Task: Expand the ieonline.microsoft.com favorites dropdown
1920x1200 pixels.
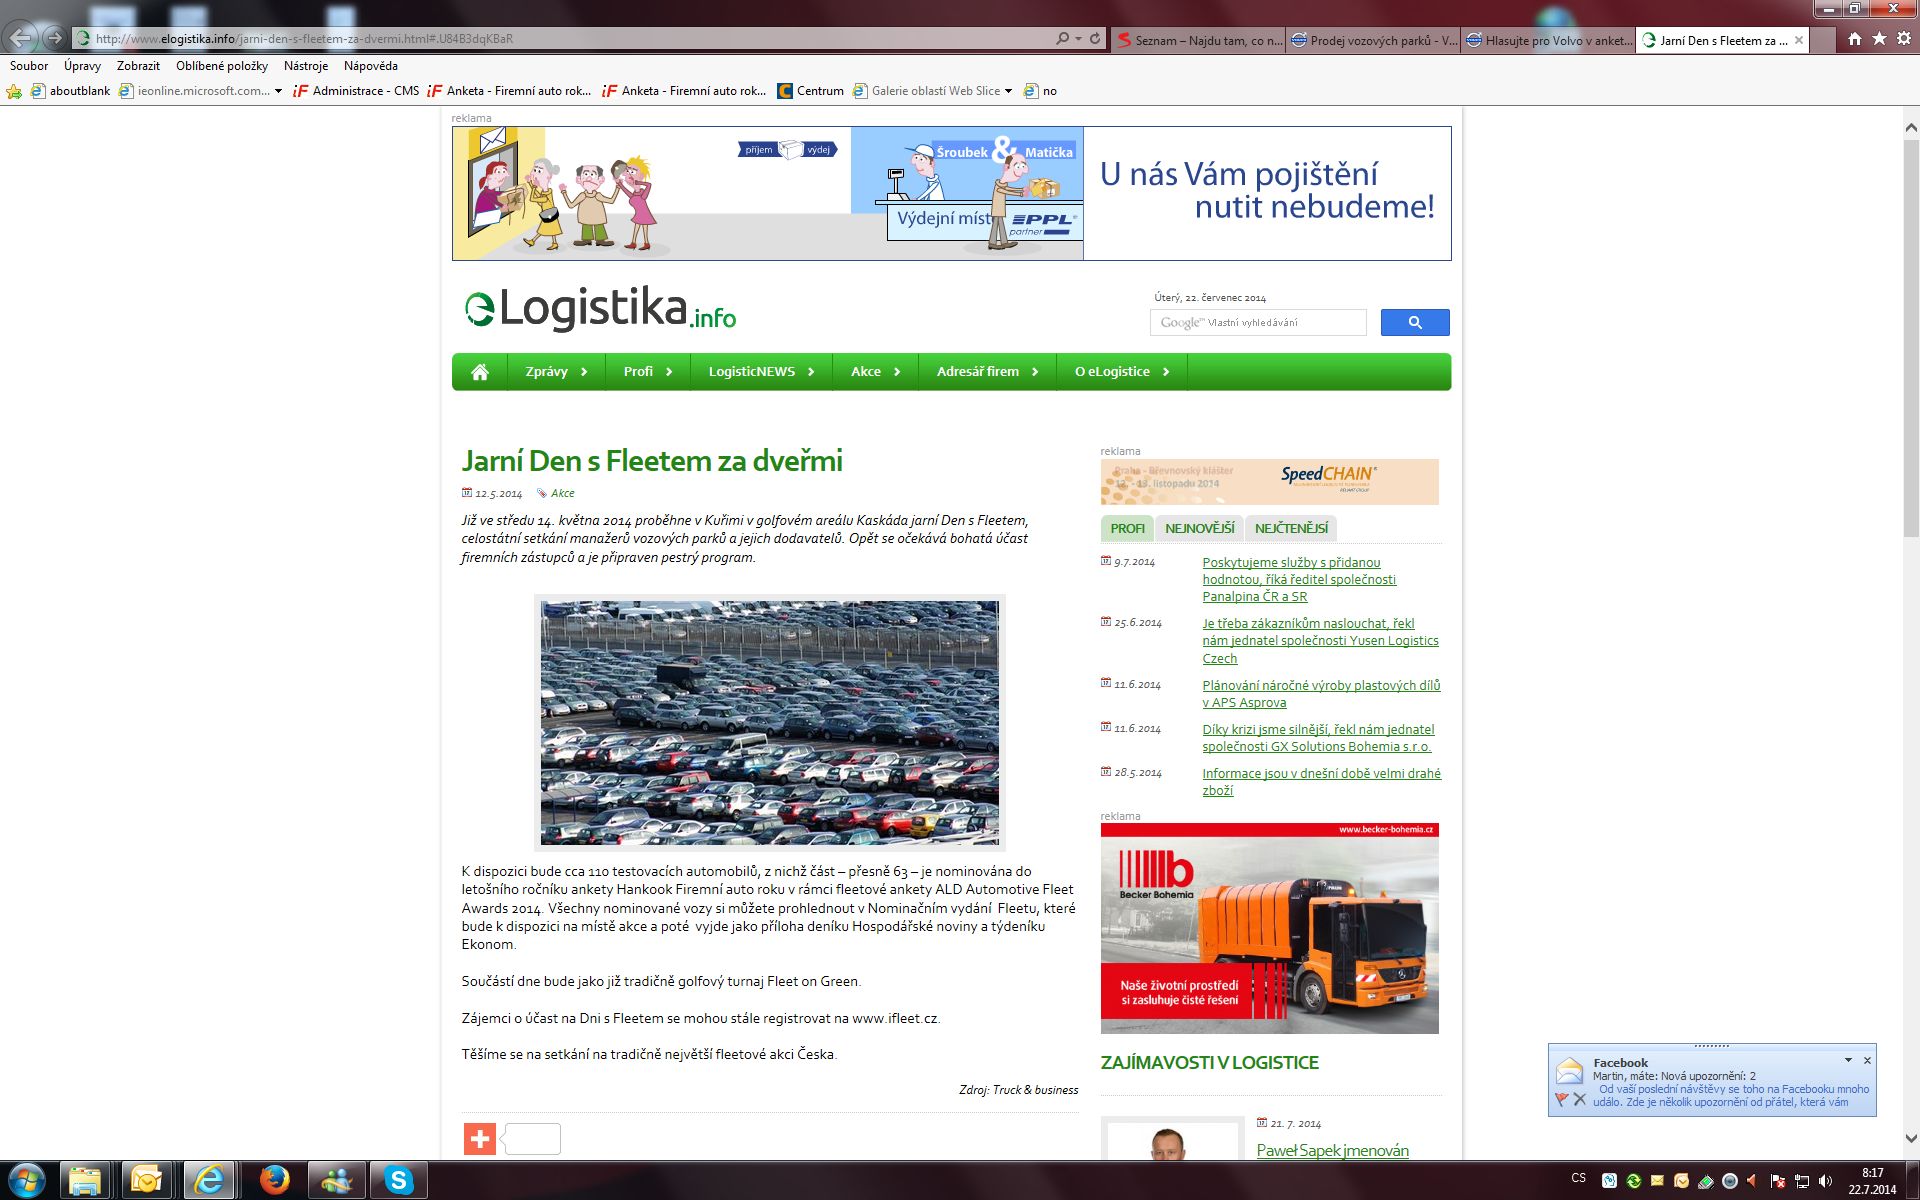Action: tap(278, 91)
